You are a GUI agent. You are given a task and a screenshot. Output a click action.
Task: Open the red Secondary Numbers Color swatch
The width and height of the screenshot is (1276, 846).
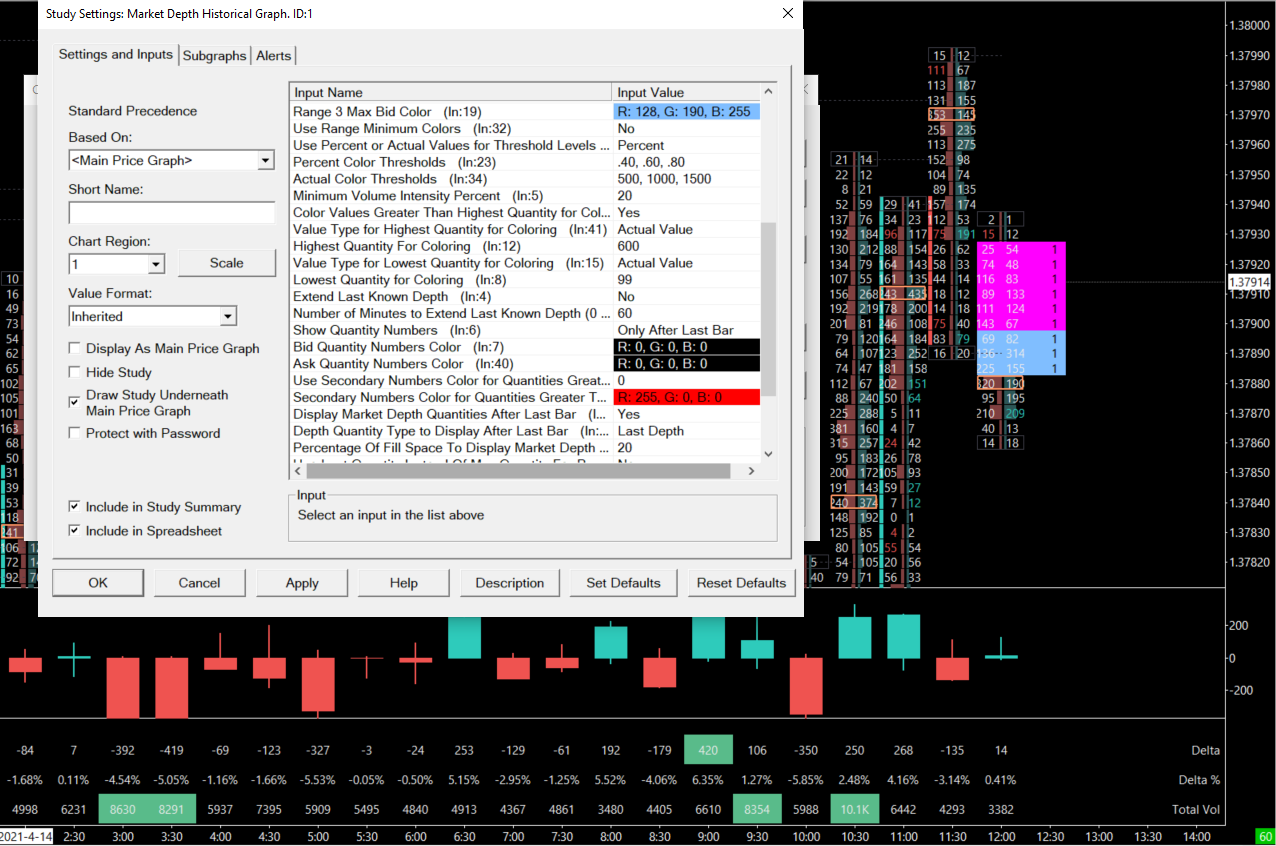(686, 397)
